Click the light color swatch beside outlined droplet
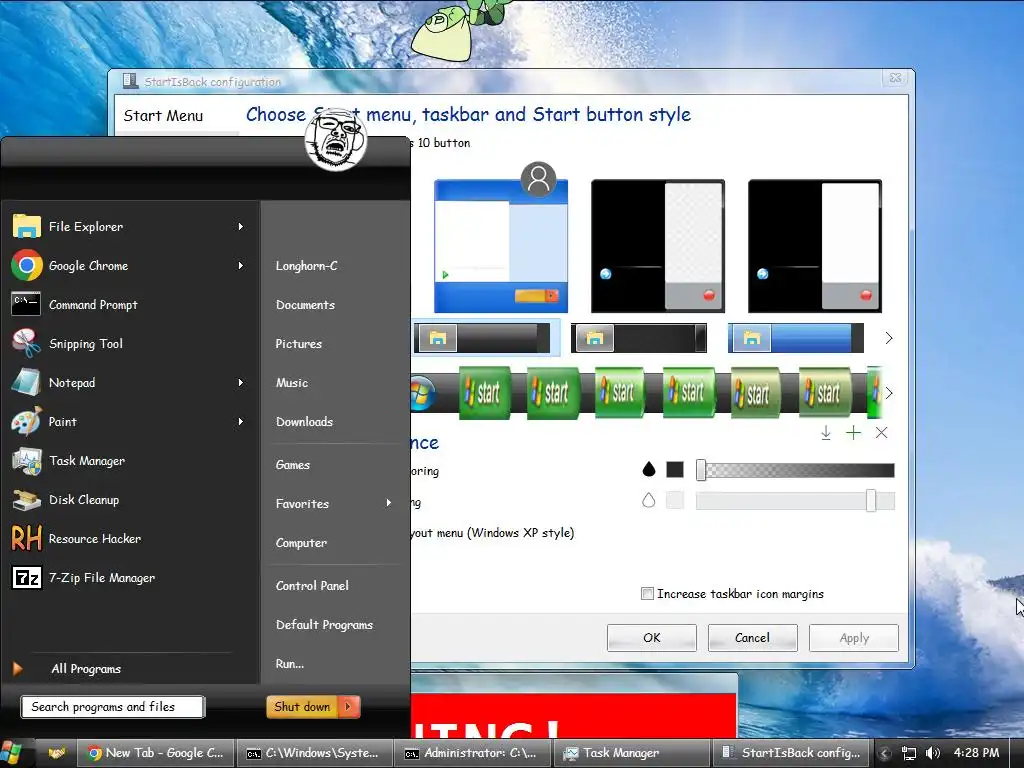The width and height of the screenshot is (1024, 768). coord(675,500)
